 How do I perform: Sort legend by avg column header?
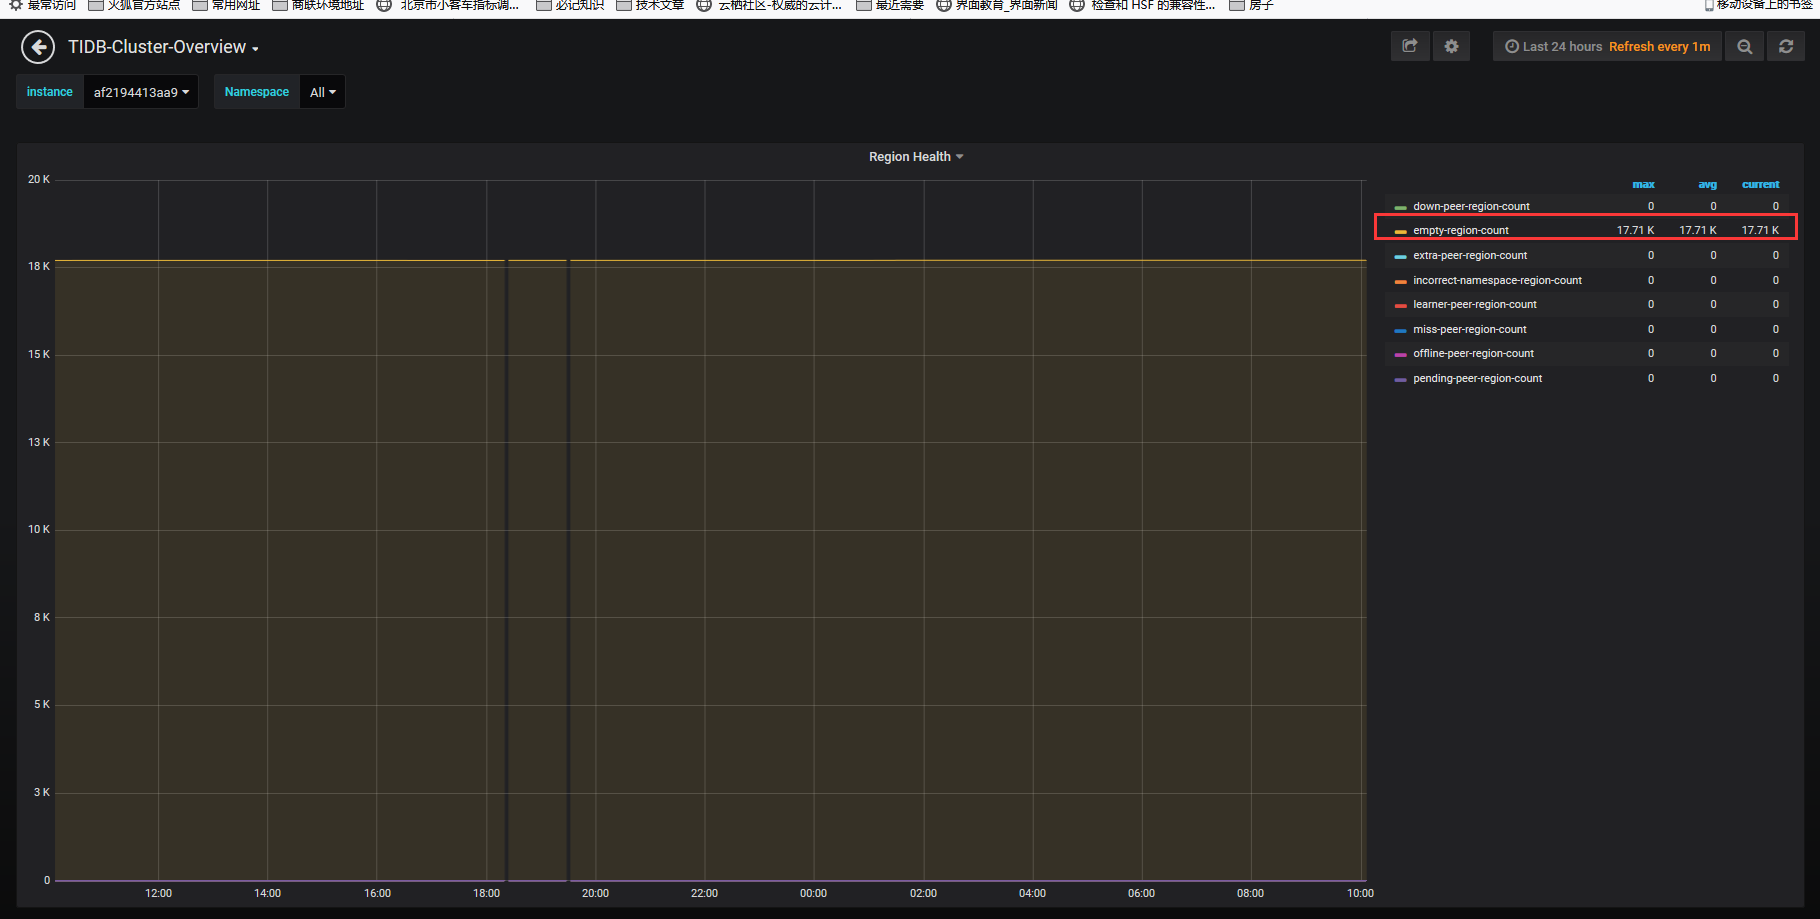click(1707, 184)
